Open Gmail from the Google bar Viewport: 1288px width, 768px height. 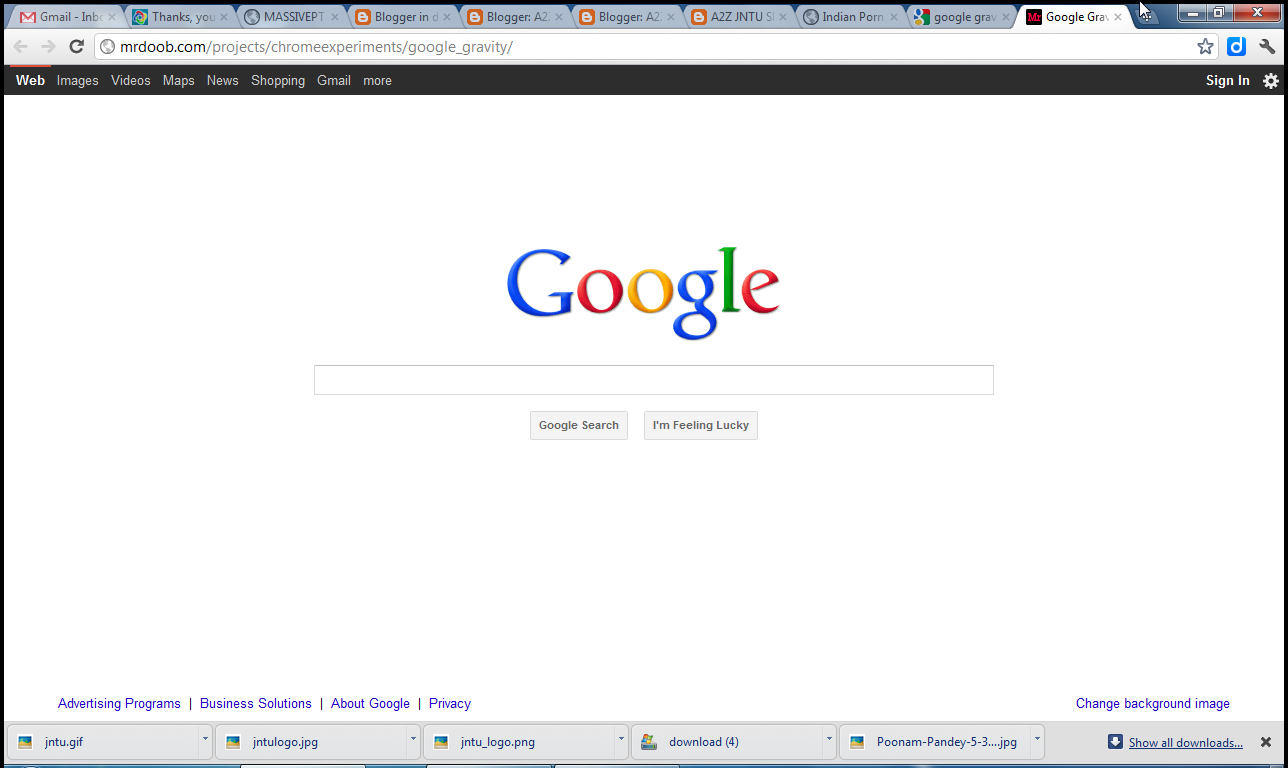tap(334, 81)
